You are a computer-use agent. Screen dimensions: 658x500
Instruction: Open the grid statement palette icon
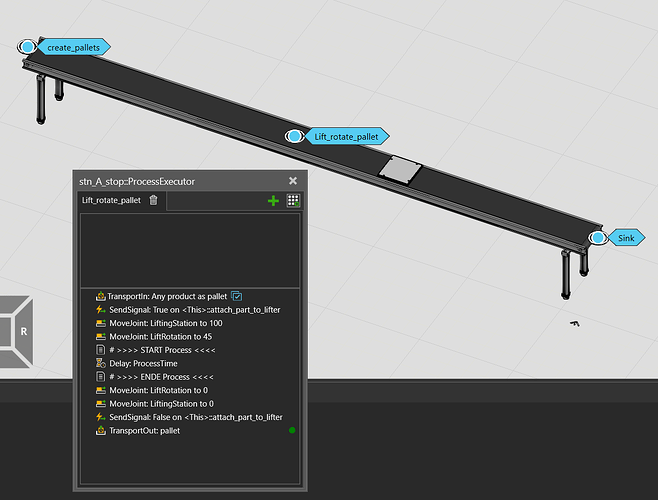pyautogui.click(x=293, y=201)
